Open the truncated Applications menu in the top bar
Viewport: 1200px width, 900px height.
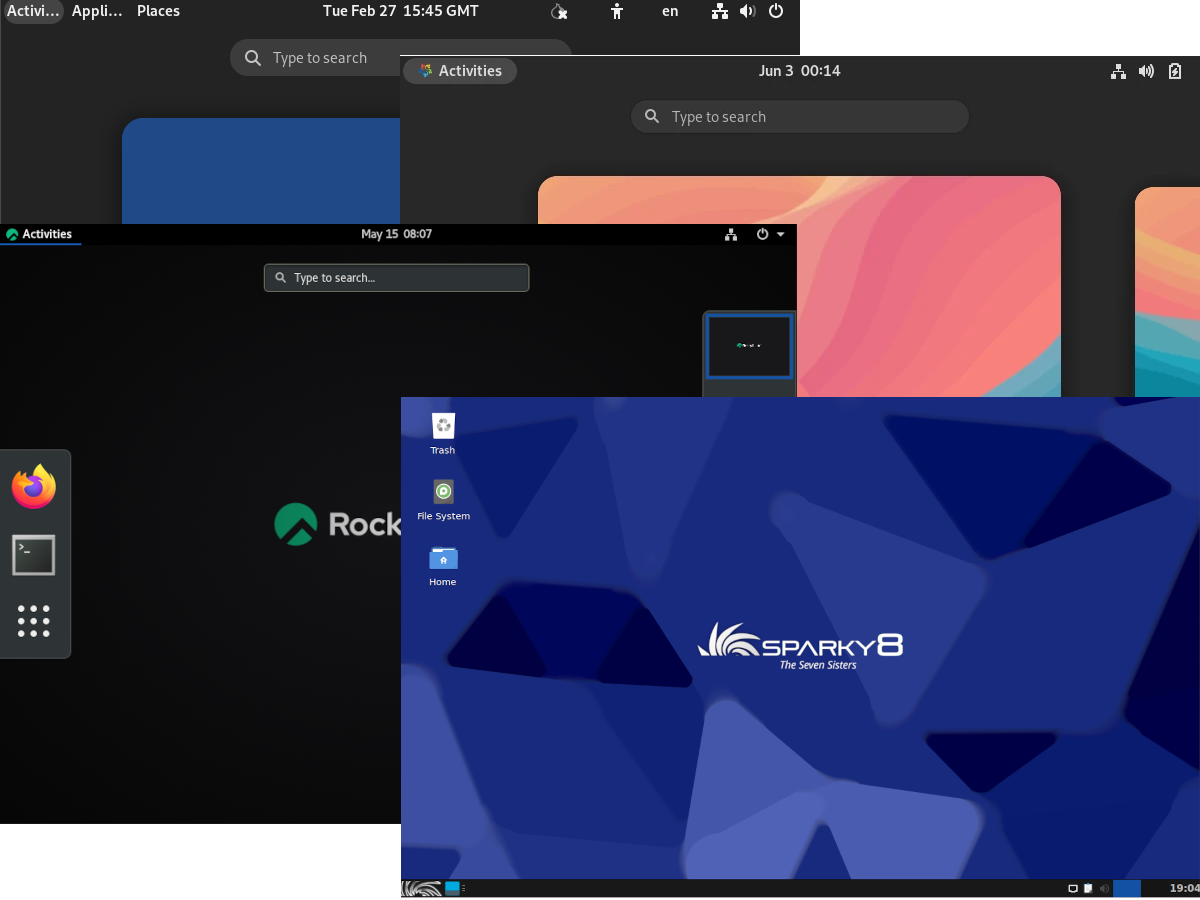97,11
